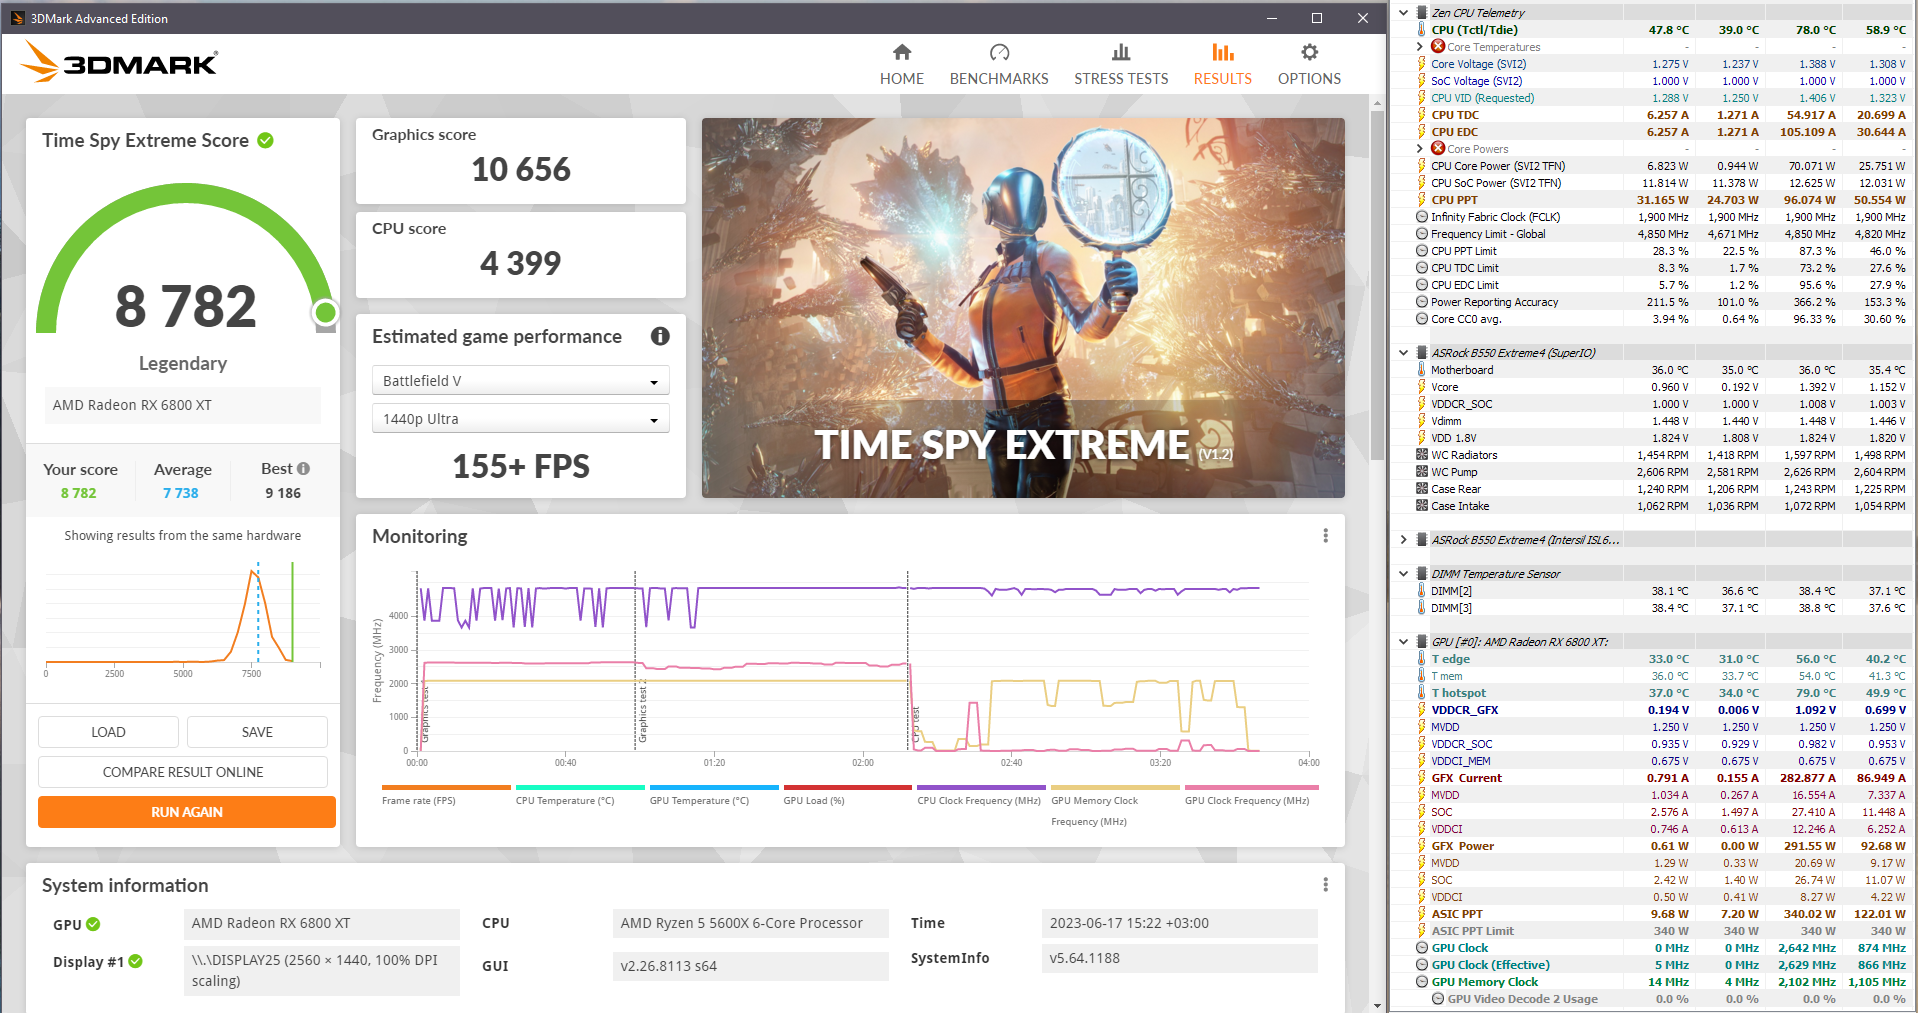Click the lightning icon for GFX Power

coord(1422,845)
